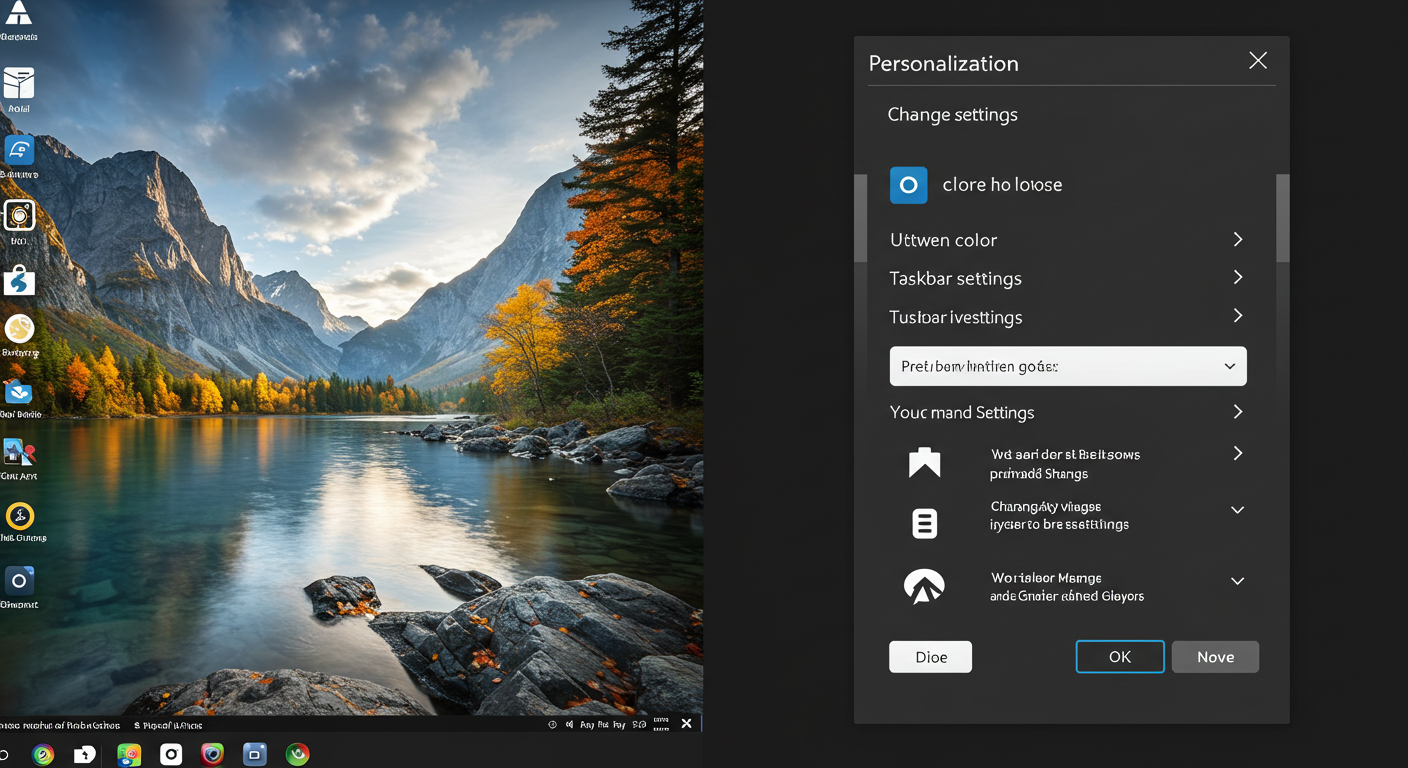Viewport: 1408px width, 768px height.
Task: Expand the chevron beside the notes settings row
Action: [x=1237, y=510]
